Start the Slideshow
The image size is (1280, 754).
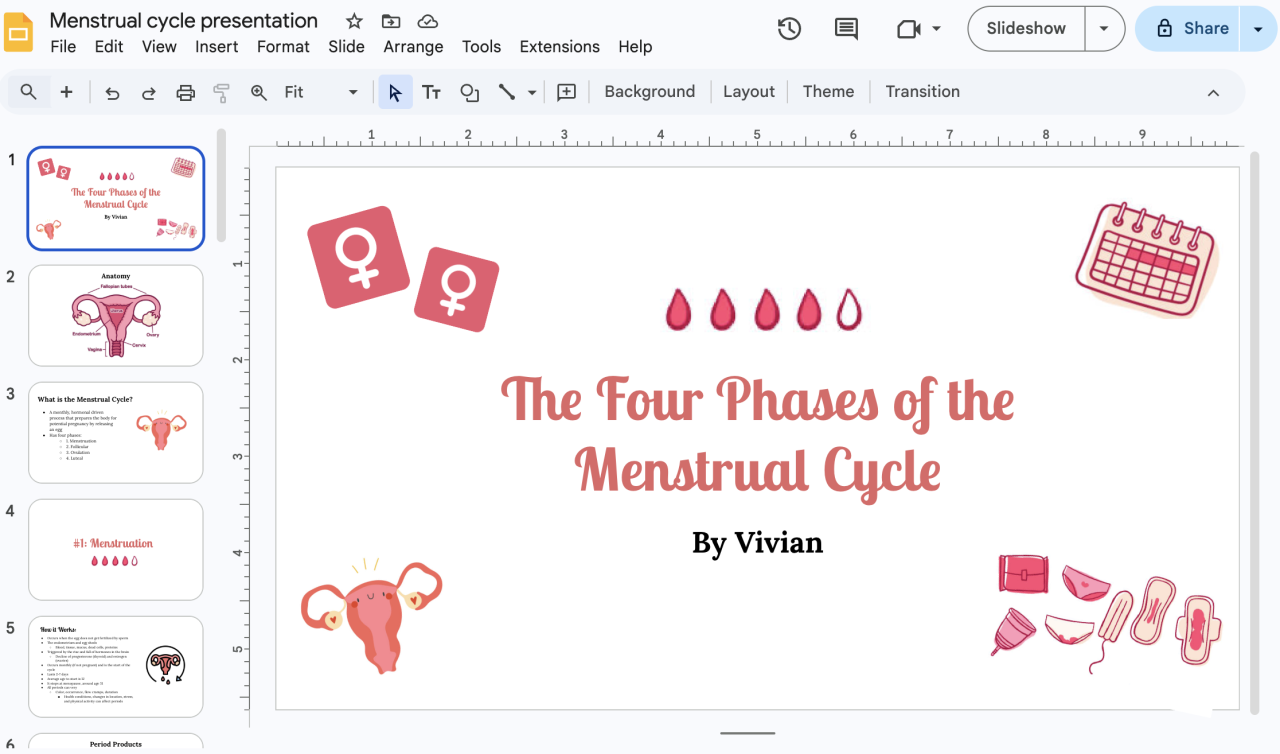click(1026, 29)
